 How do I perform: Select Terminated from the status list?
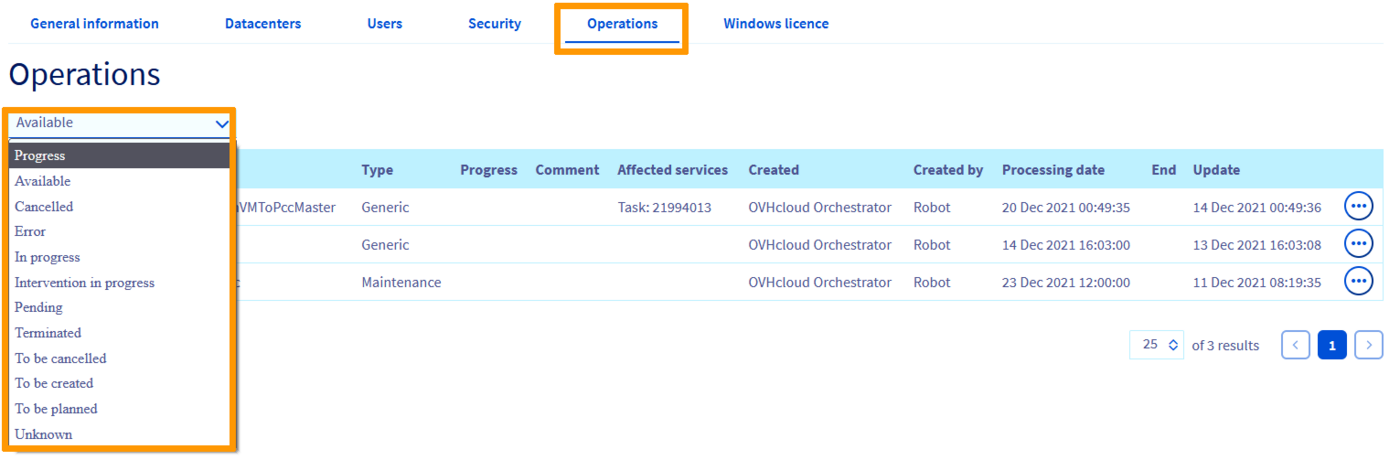(x=48, y=333)
